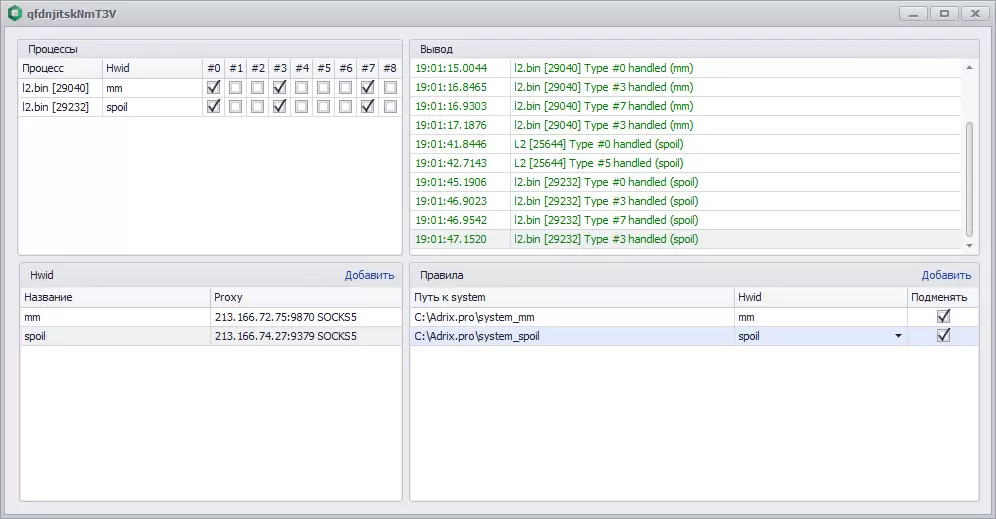Enable #1 checkbox for l2.bin [29040]
Viewport: 996px width, 519px height.
click(x=236, y=87)
